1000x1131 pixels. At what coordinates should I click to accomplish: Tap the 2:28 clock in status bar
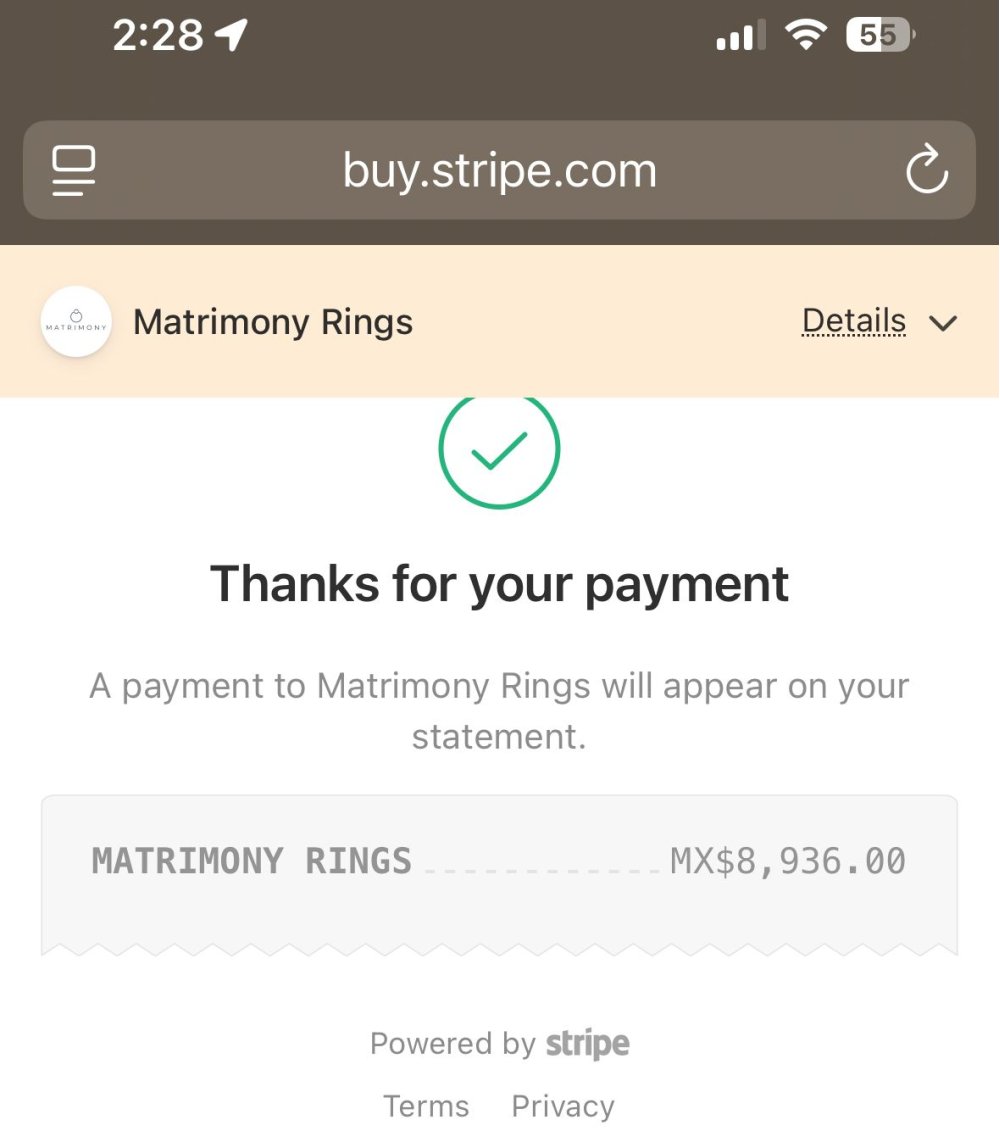(x=158, y=36)
